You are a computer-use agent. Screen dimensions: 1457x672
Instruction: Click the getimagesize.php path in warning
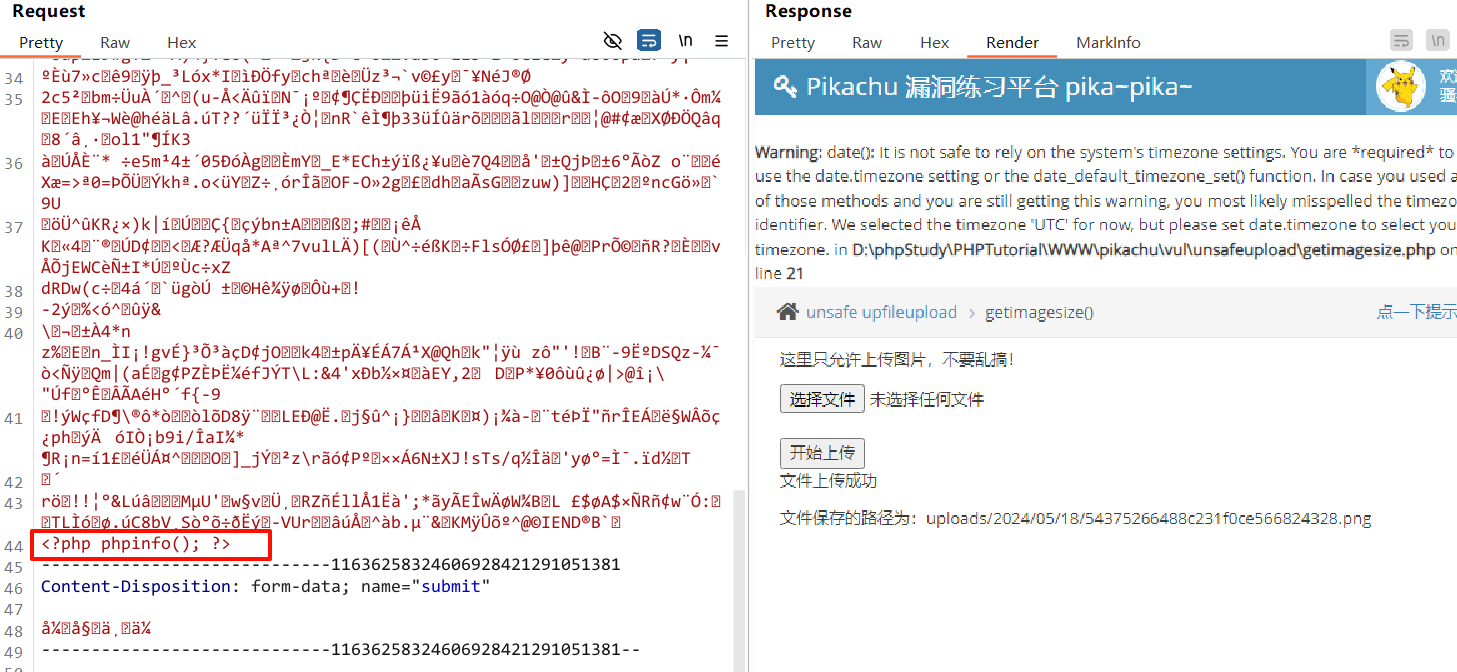tap(1144, 249)
